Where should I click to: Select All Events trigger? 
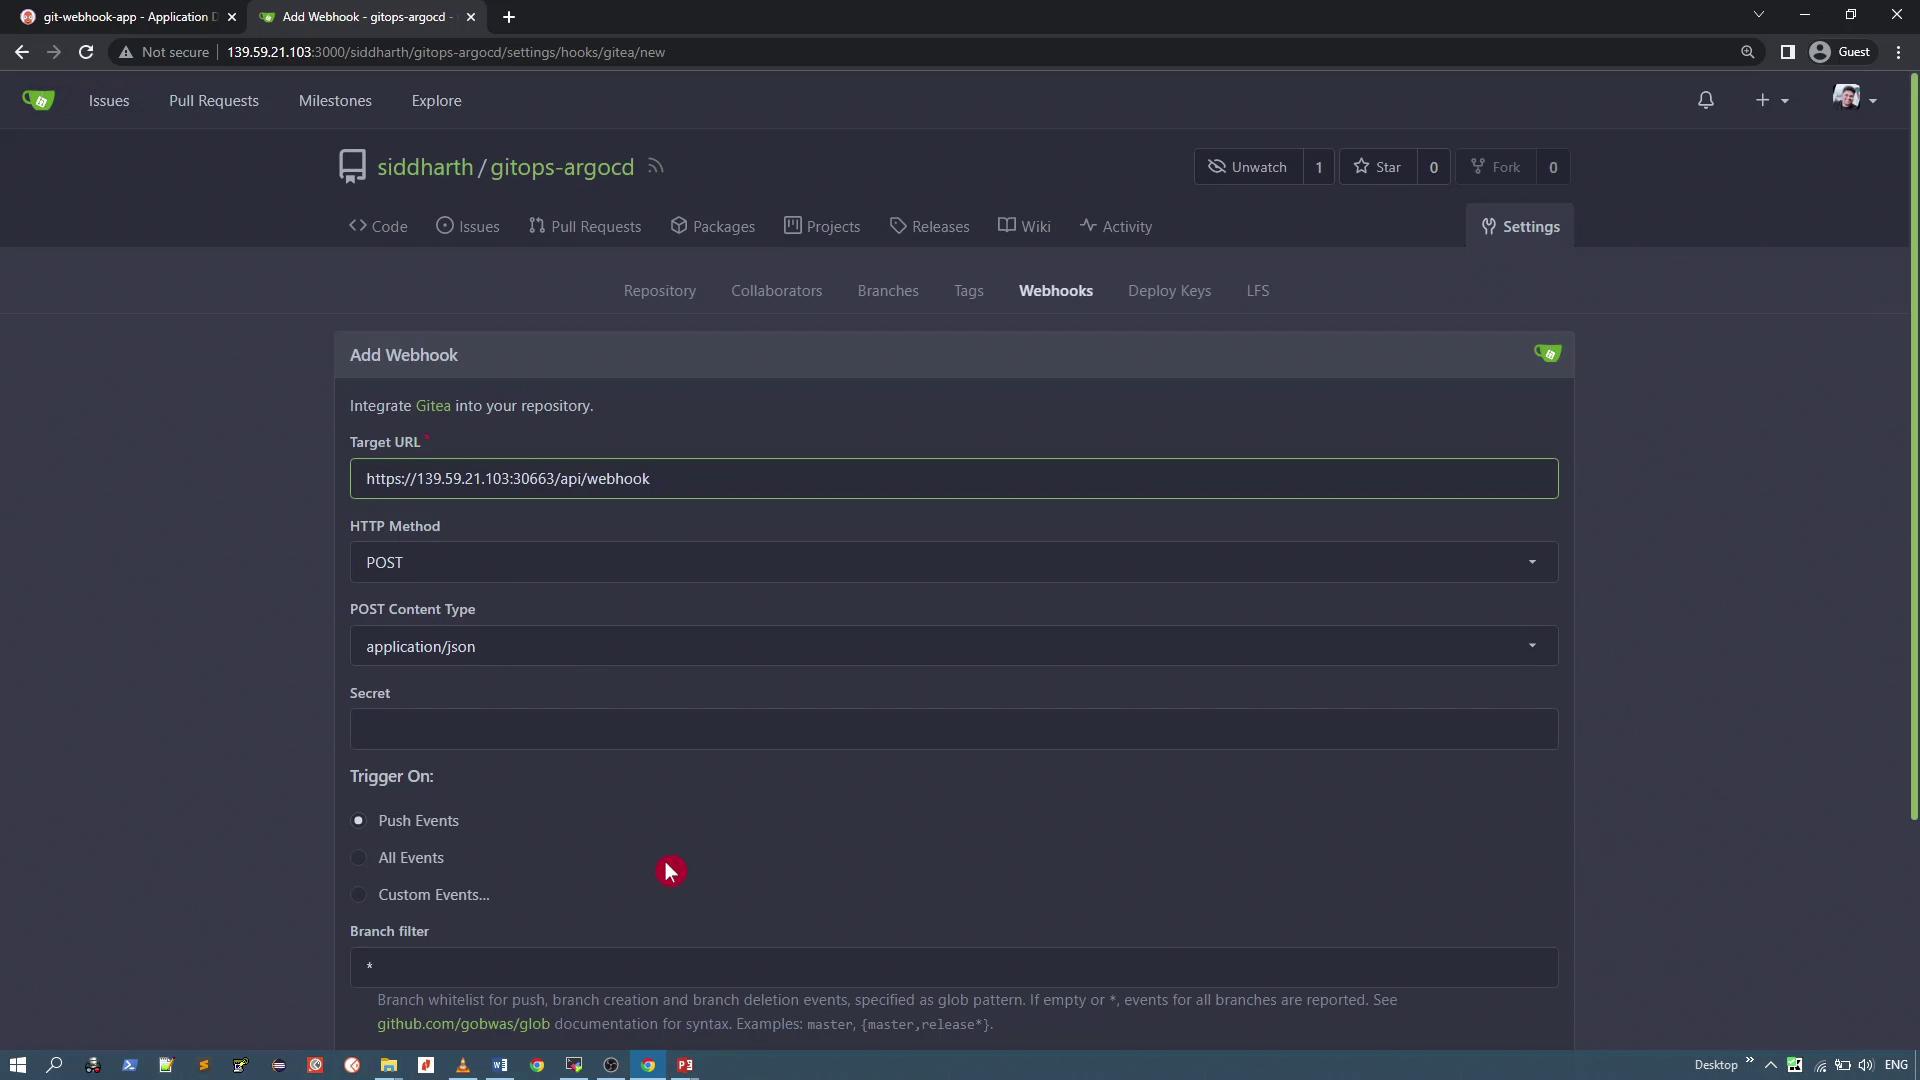(359, 858)
